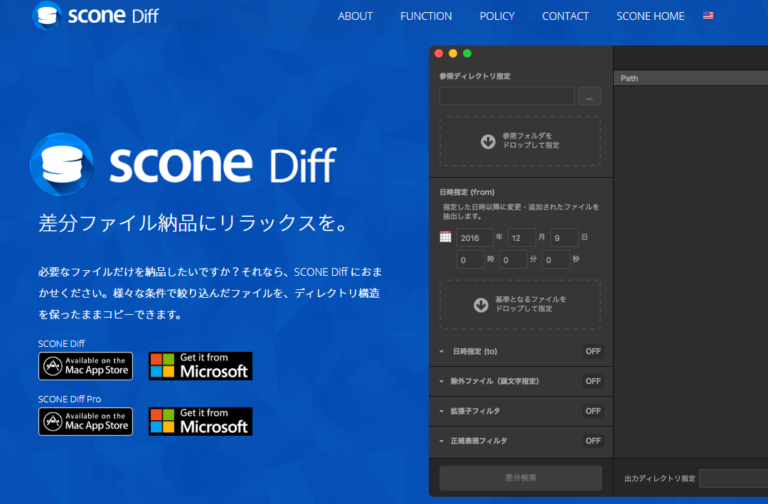This screenshot has height=504, width=768.
Task: Enable the 拡張子フィルタ OFF switch
Action: (593, 411)
